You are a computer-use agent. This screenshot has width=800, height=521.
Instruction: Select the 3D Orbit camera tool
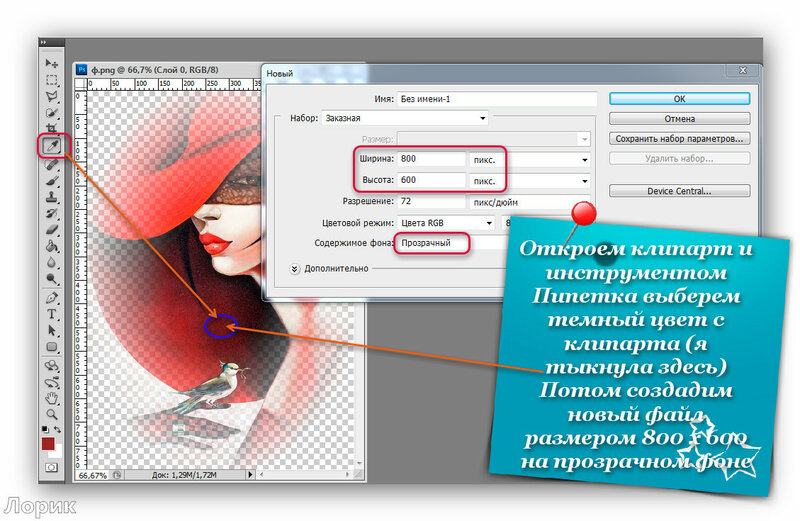point(52,382)
